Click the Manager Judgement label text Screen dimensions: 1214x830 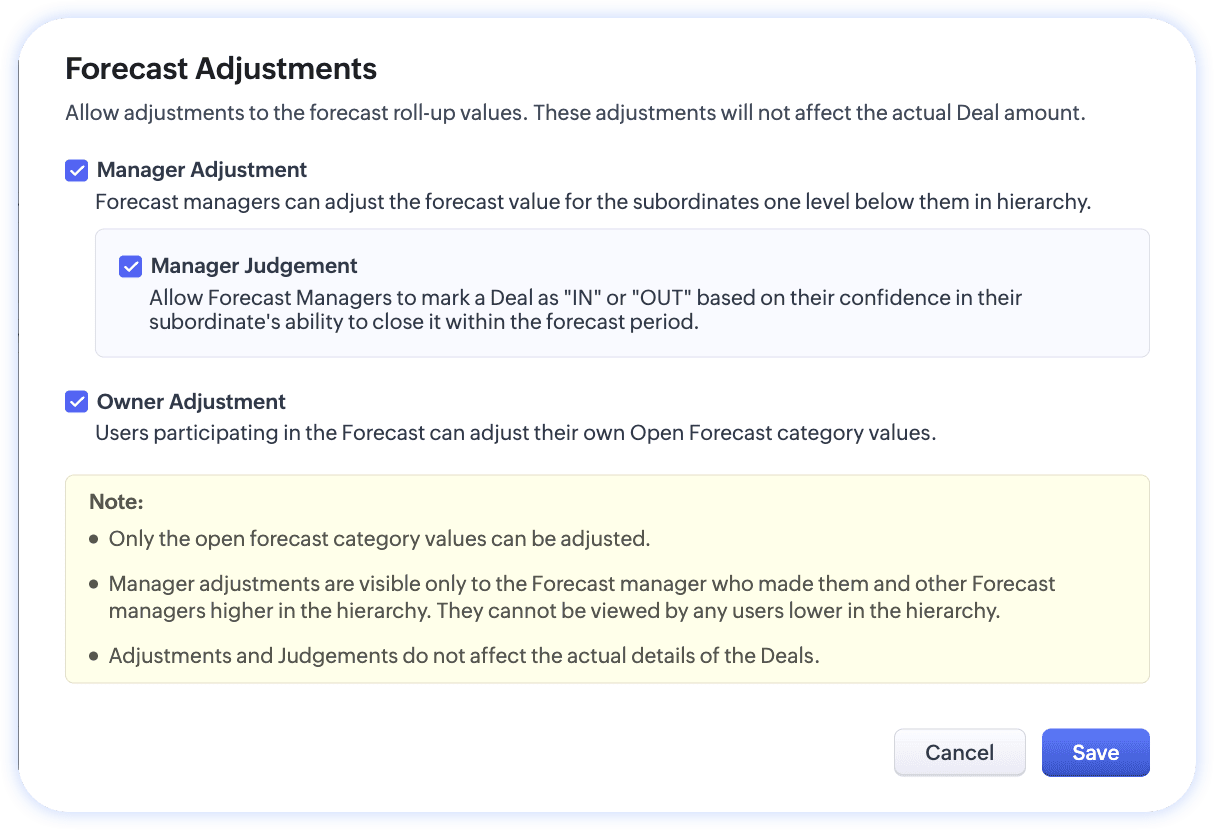click(254, 266)
